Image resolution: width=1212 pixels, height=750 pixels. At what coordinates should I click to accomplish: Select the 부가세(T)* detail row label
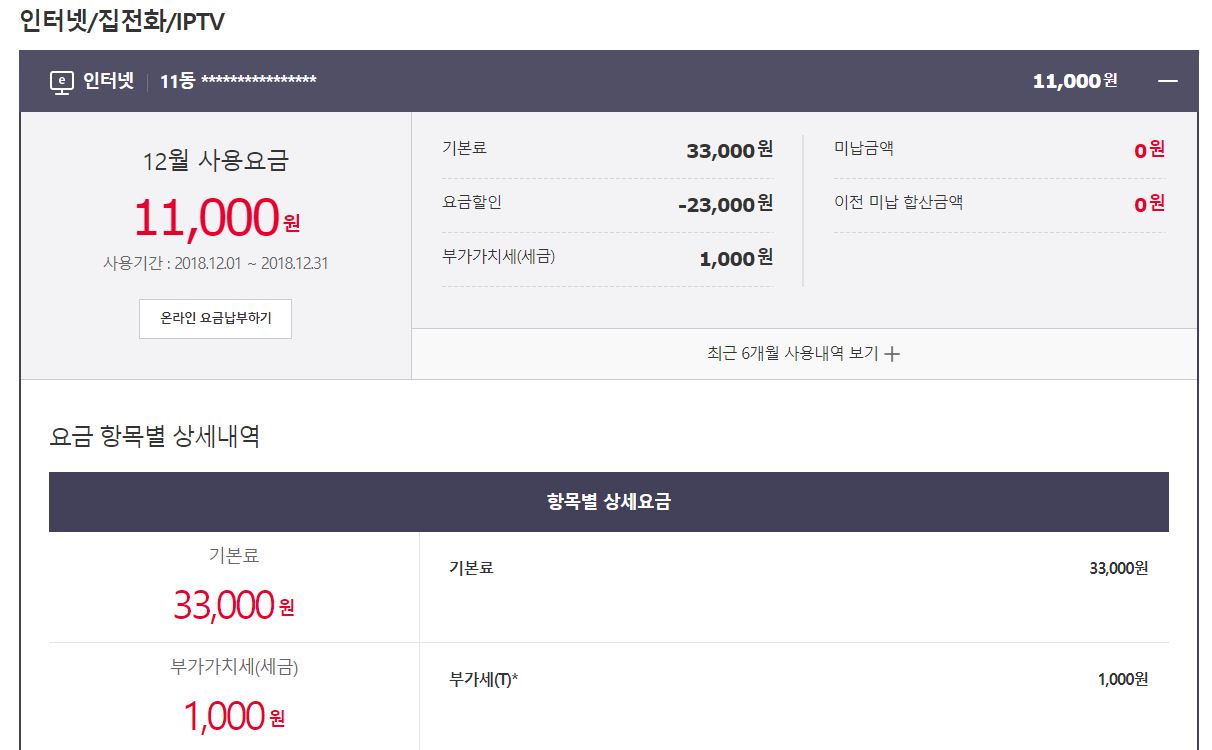(x=484, y=680)
